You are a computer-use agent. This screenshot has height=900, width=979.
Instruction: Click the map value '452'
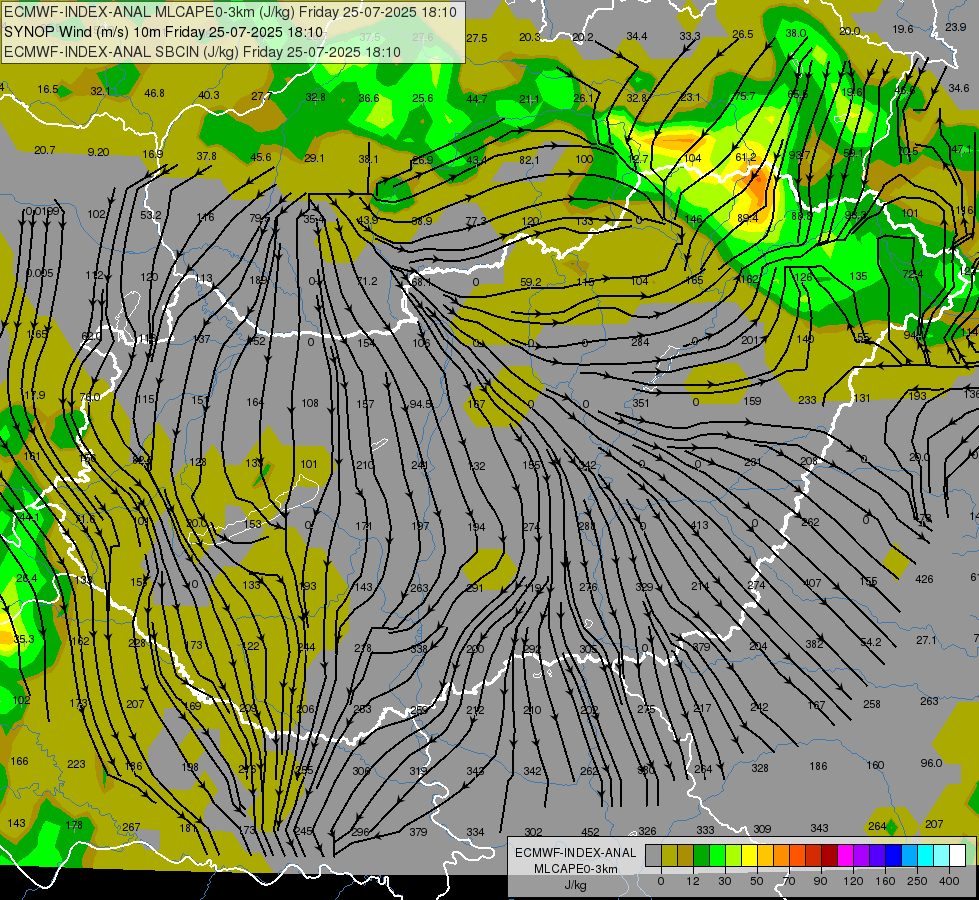point(590,832)
